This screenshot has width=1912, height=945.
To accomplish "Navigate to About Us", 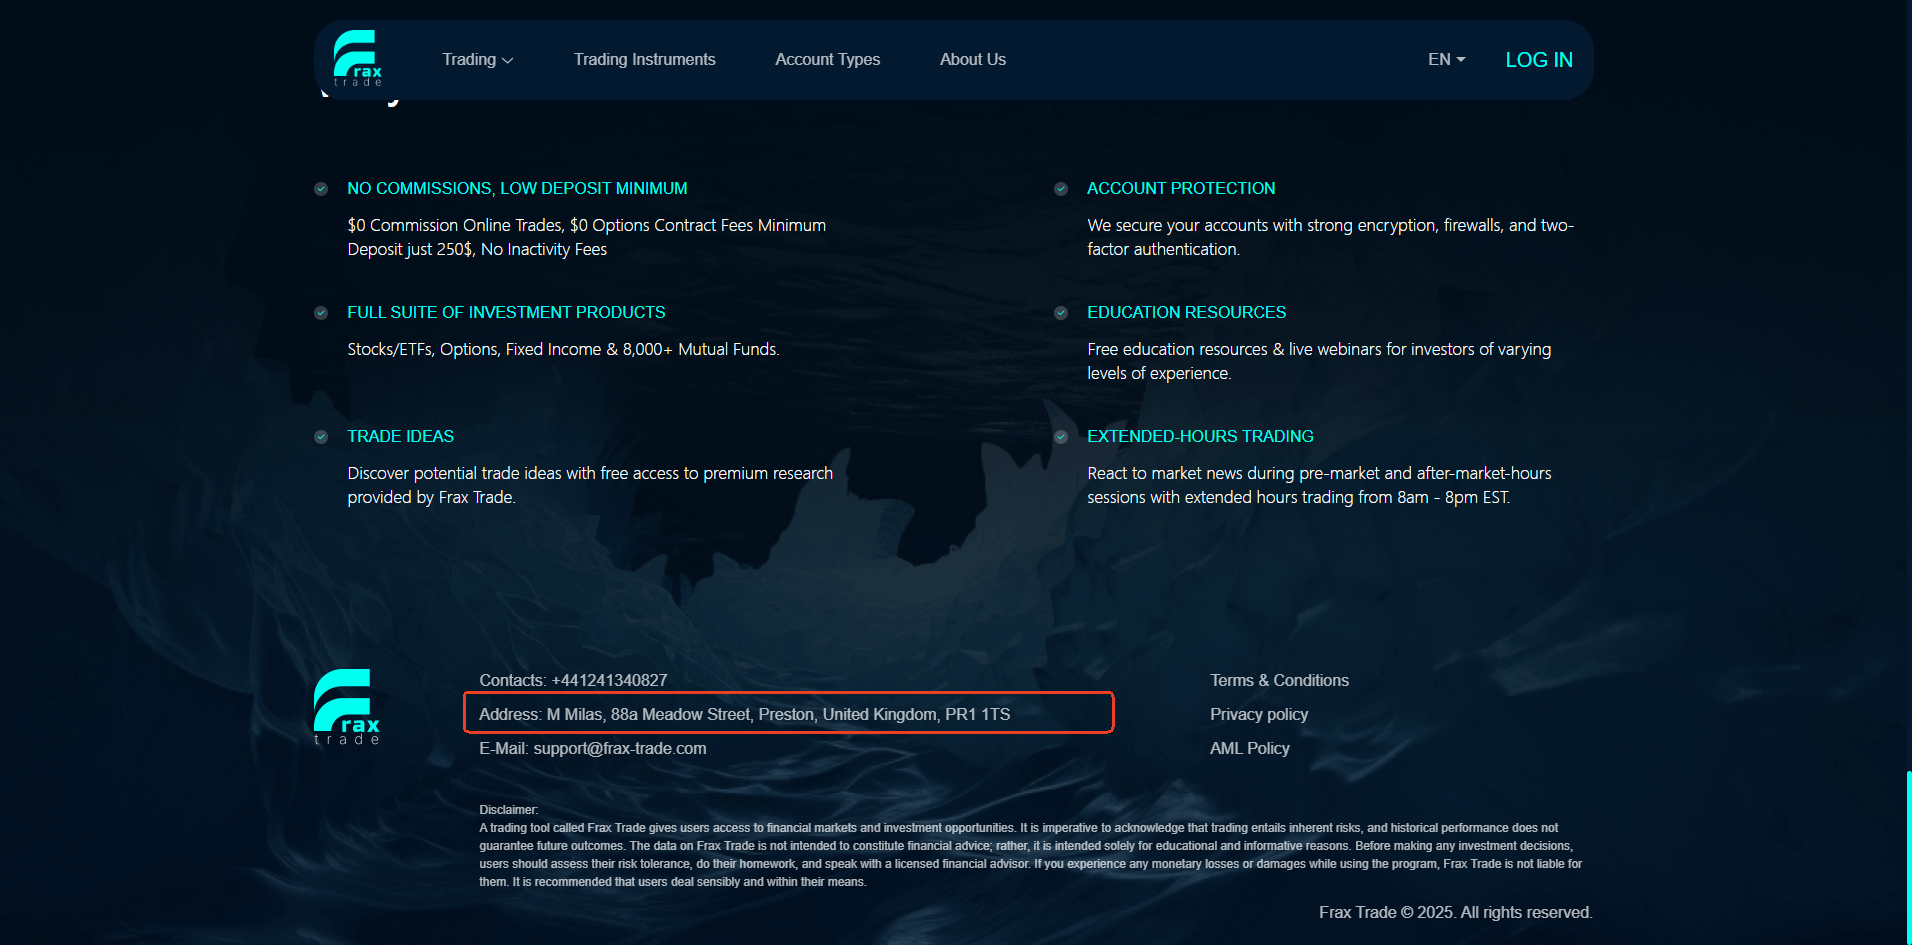I will point(973,60).
